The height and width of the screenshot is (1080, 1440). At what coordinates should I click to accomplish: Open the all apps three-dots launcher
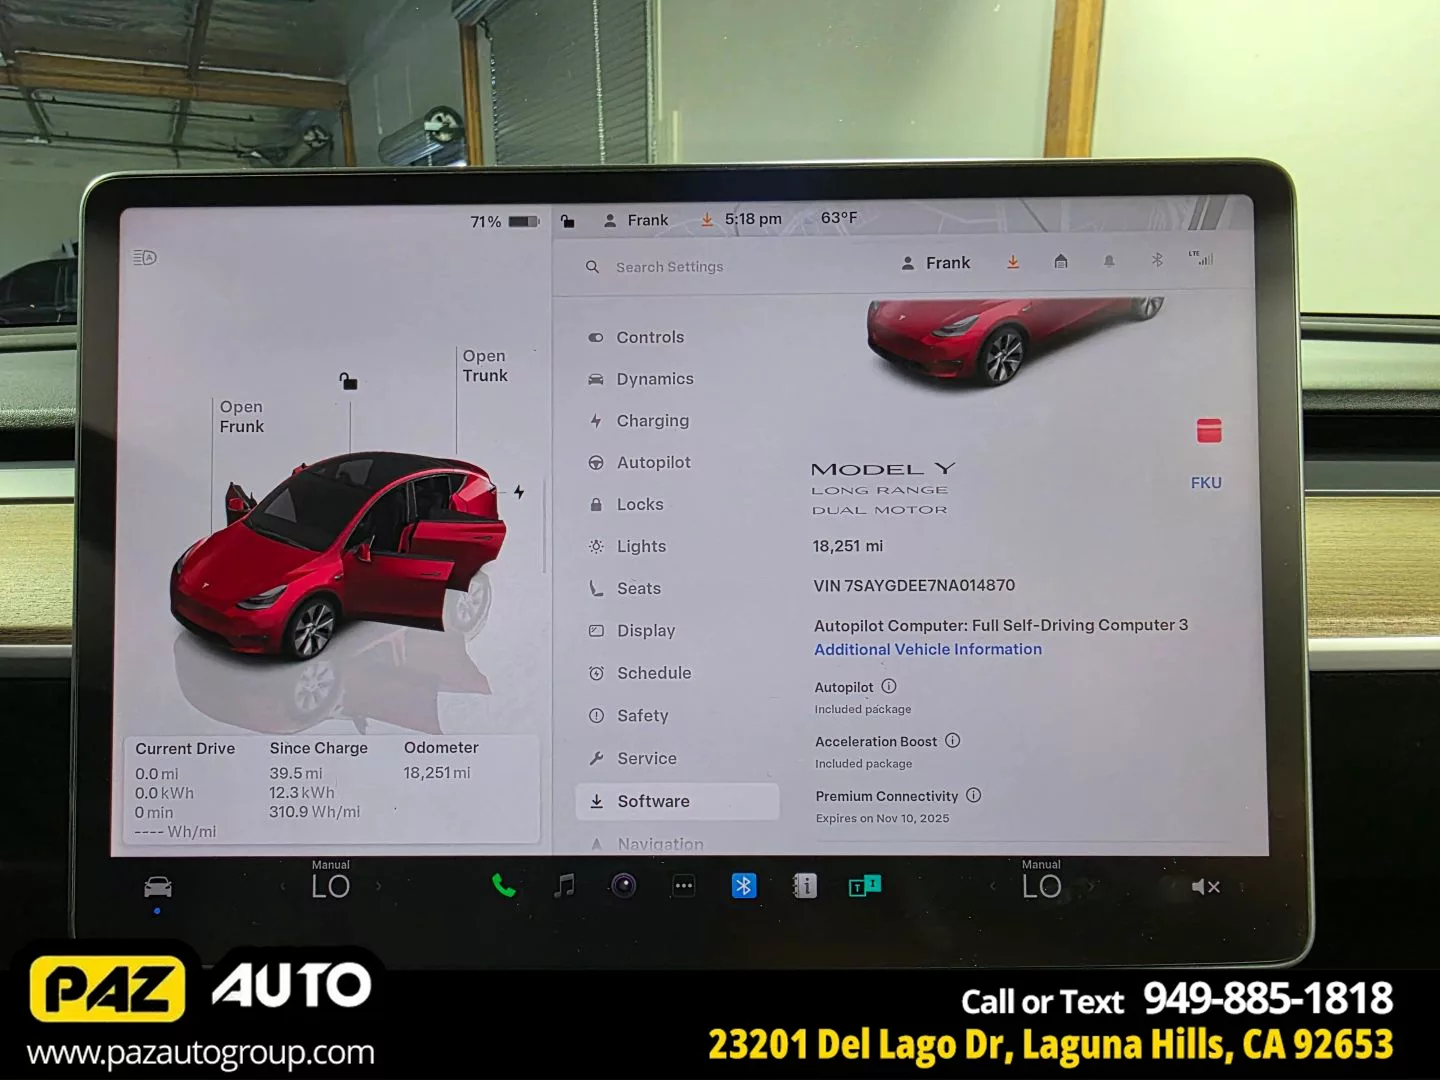pos(684,886)
